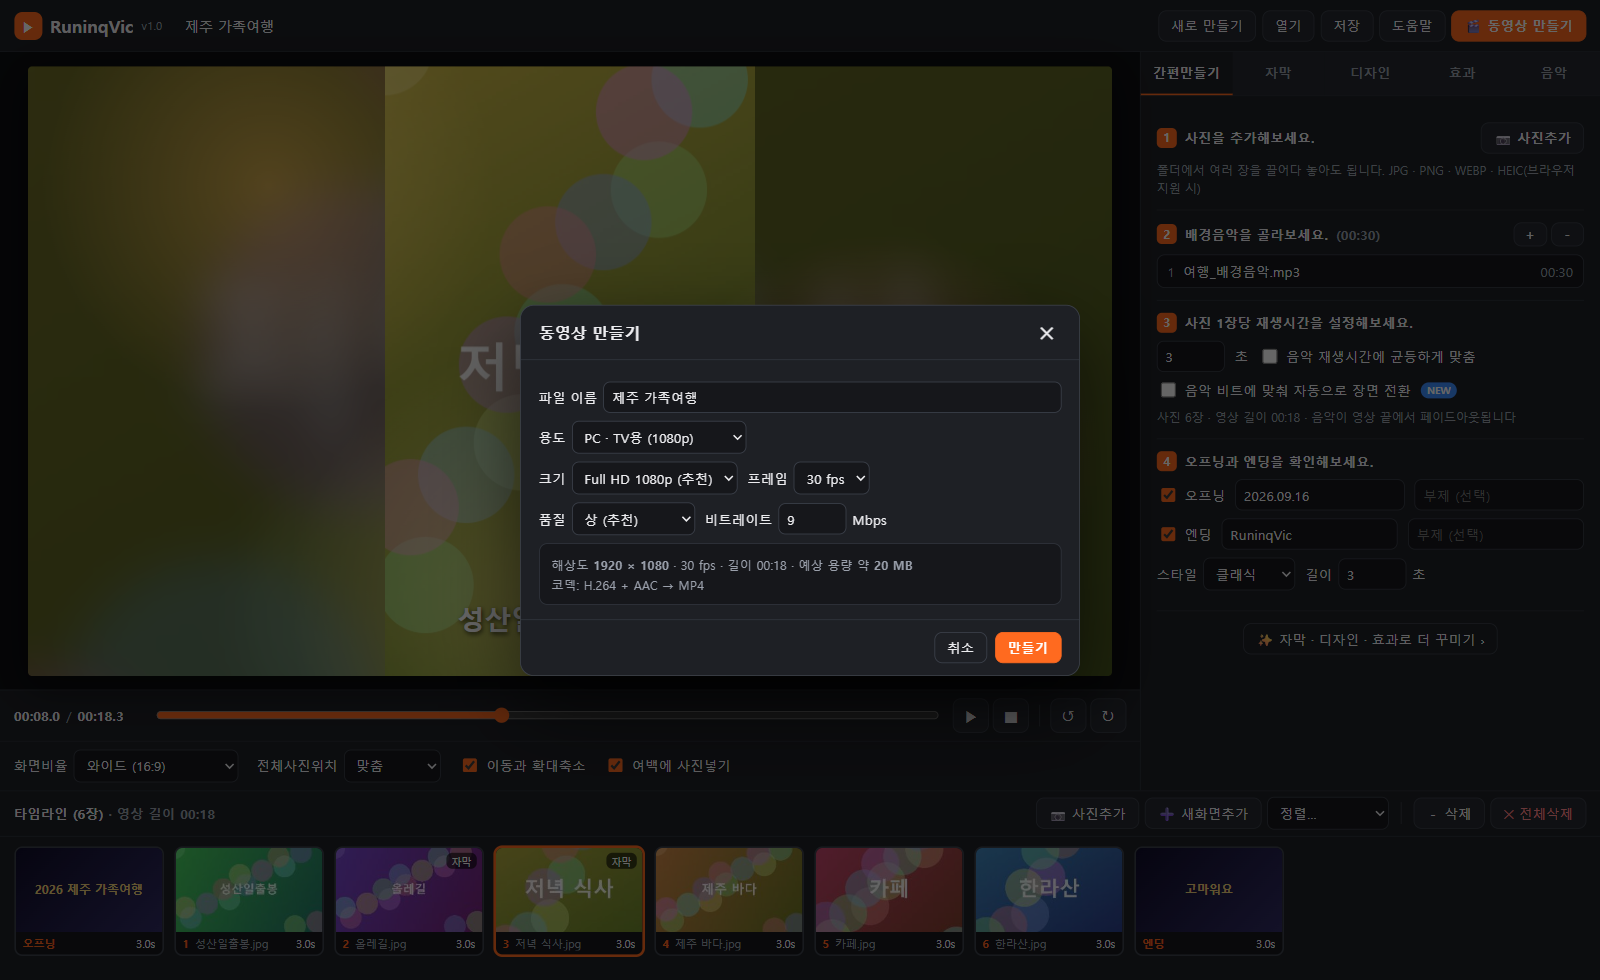Viewport: 1600px width, 980px height.
Task: Open the 용도 dropdown in dialog
Action: (x=659, y=438)
